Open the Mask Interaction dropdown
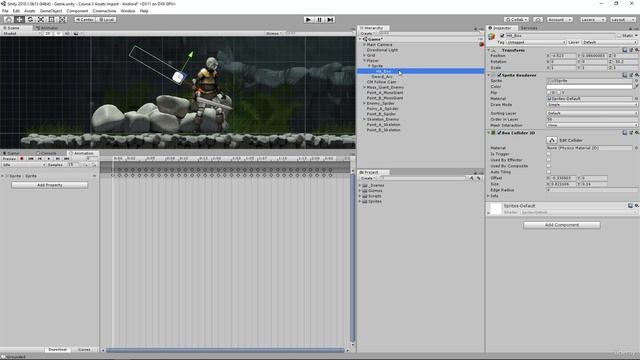This screenshot has width=640, height=360. click(592, 125)
